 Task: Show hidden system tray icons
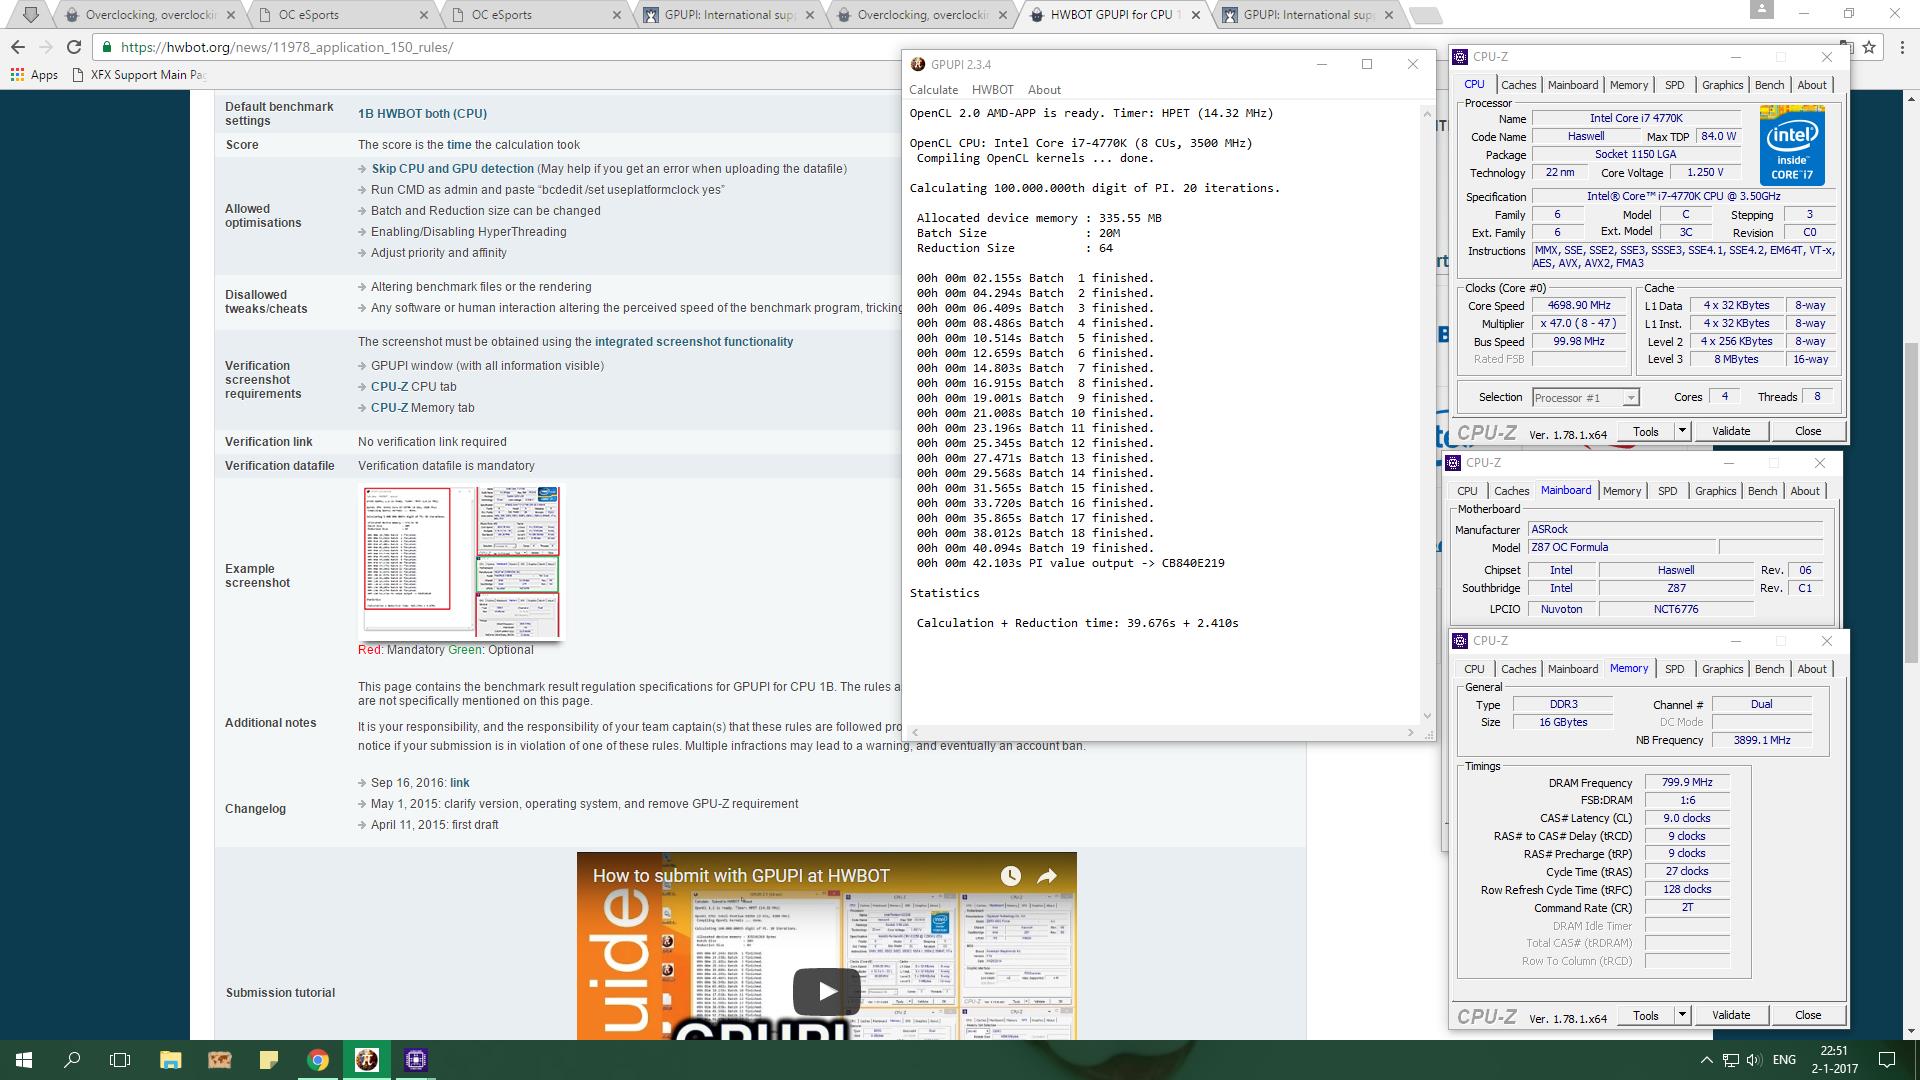[1706, 1060]
